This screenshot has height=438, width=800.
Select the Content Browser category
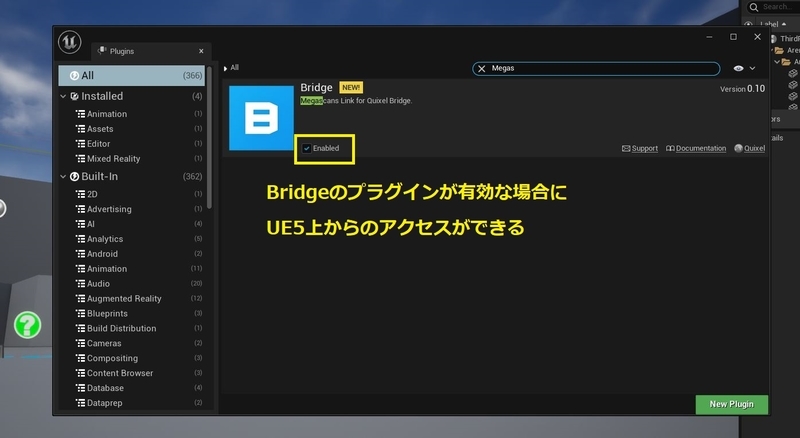[133, 373]
